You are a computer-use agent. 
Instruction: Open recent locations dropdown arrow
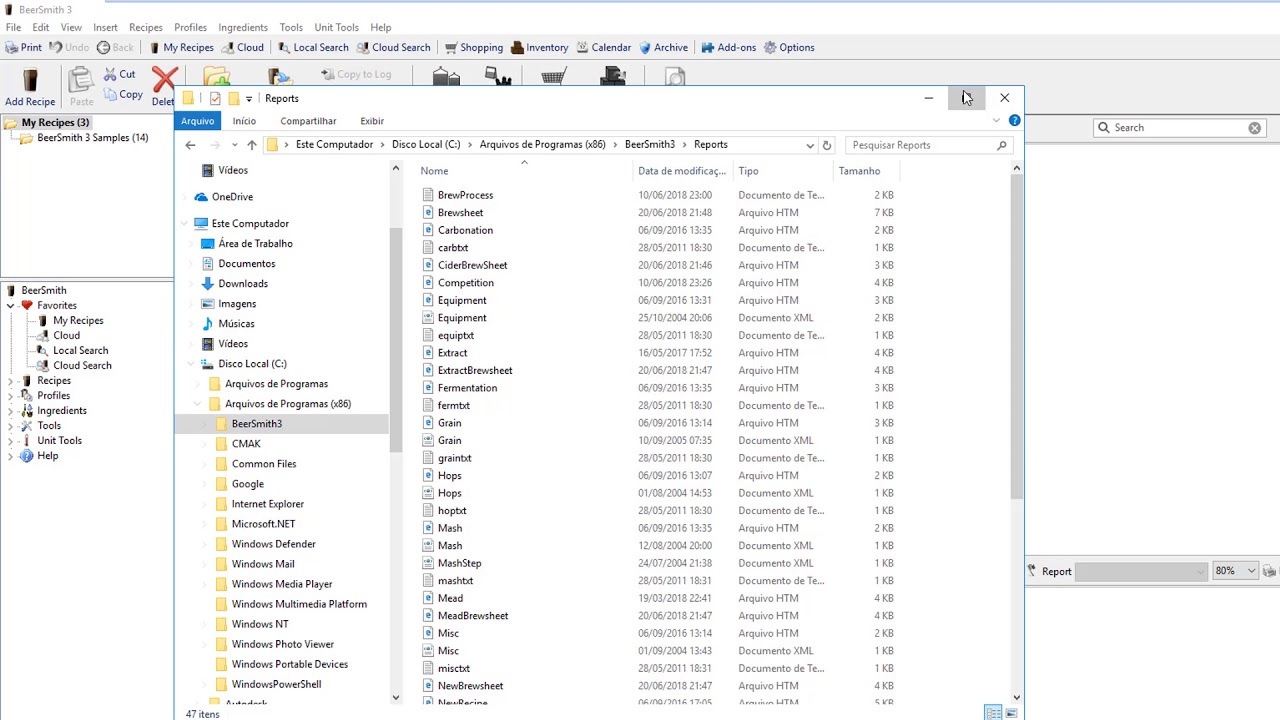(234, 145)
